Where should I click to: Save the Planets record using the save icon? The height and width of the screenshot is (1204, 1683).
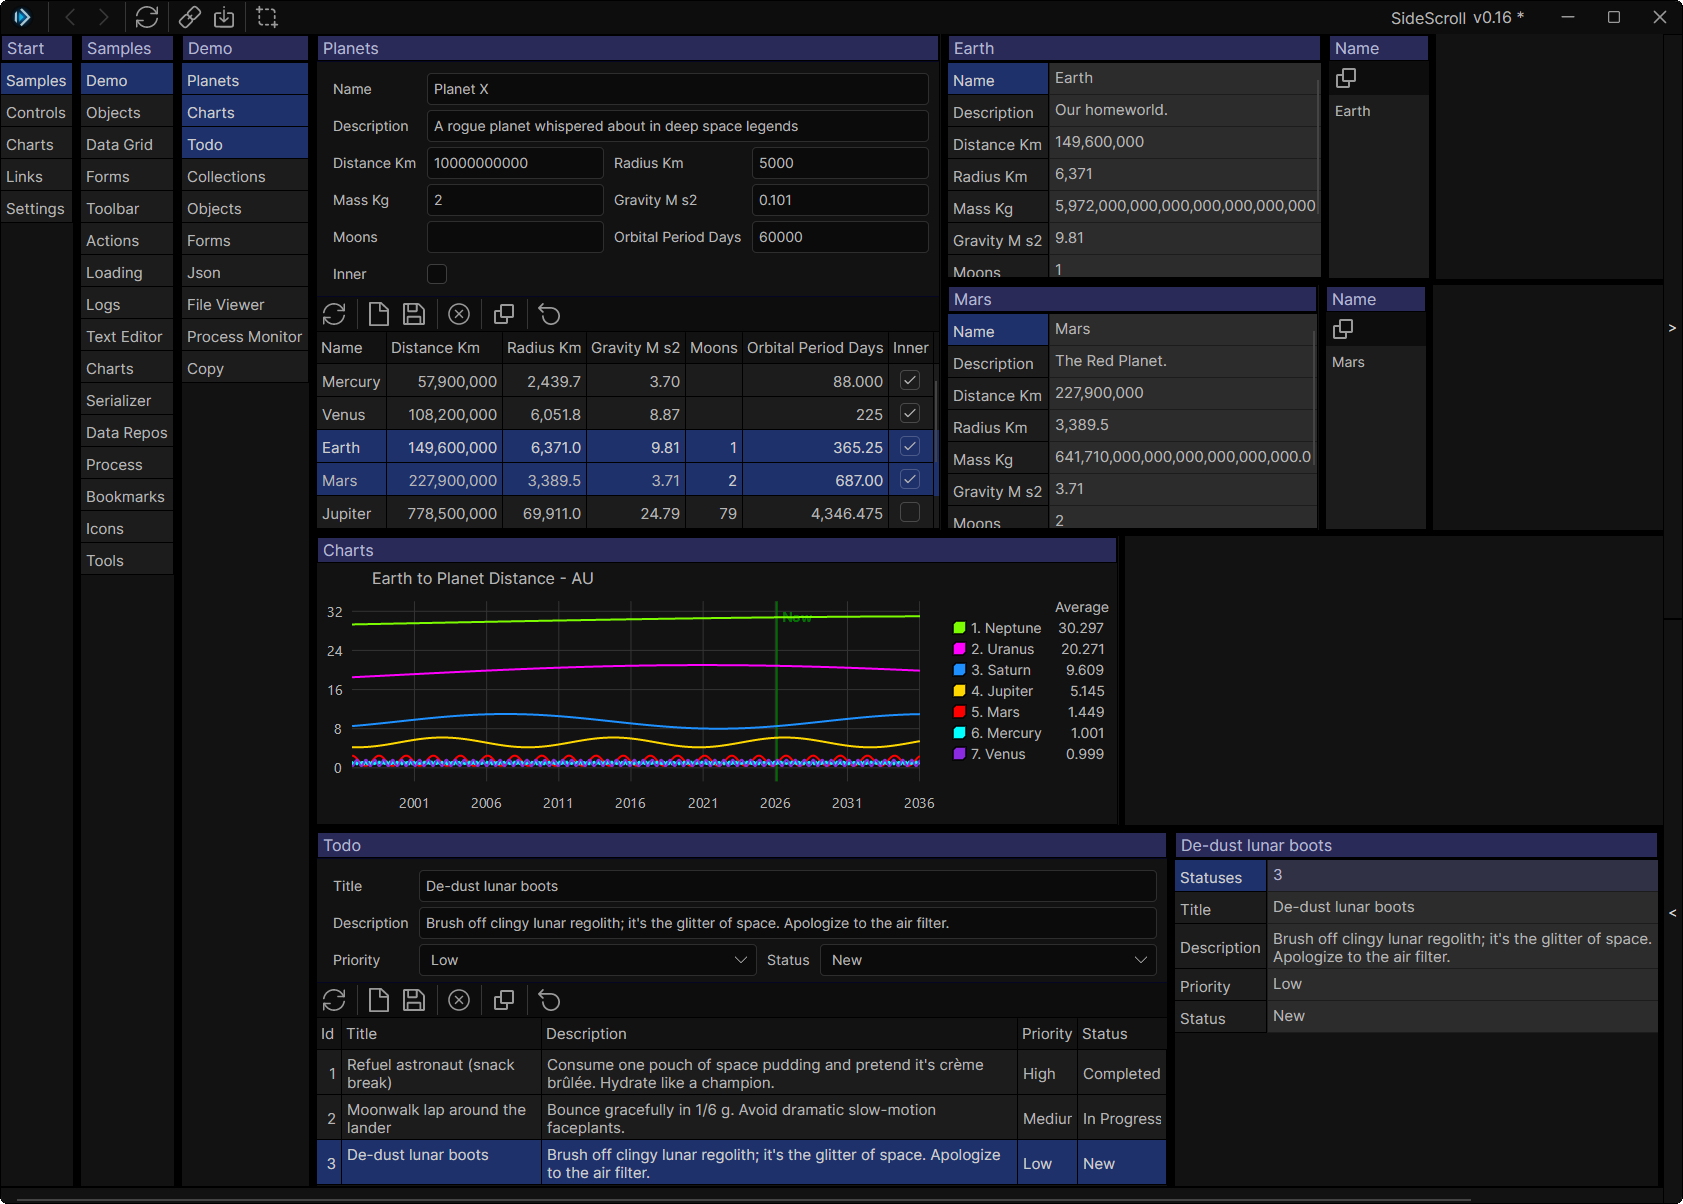[414, 313]
